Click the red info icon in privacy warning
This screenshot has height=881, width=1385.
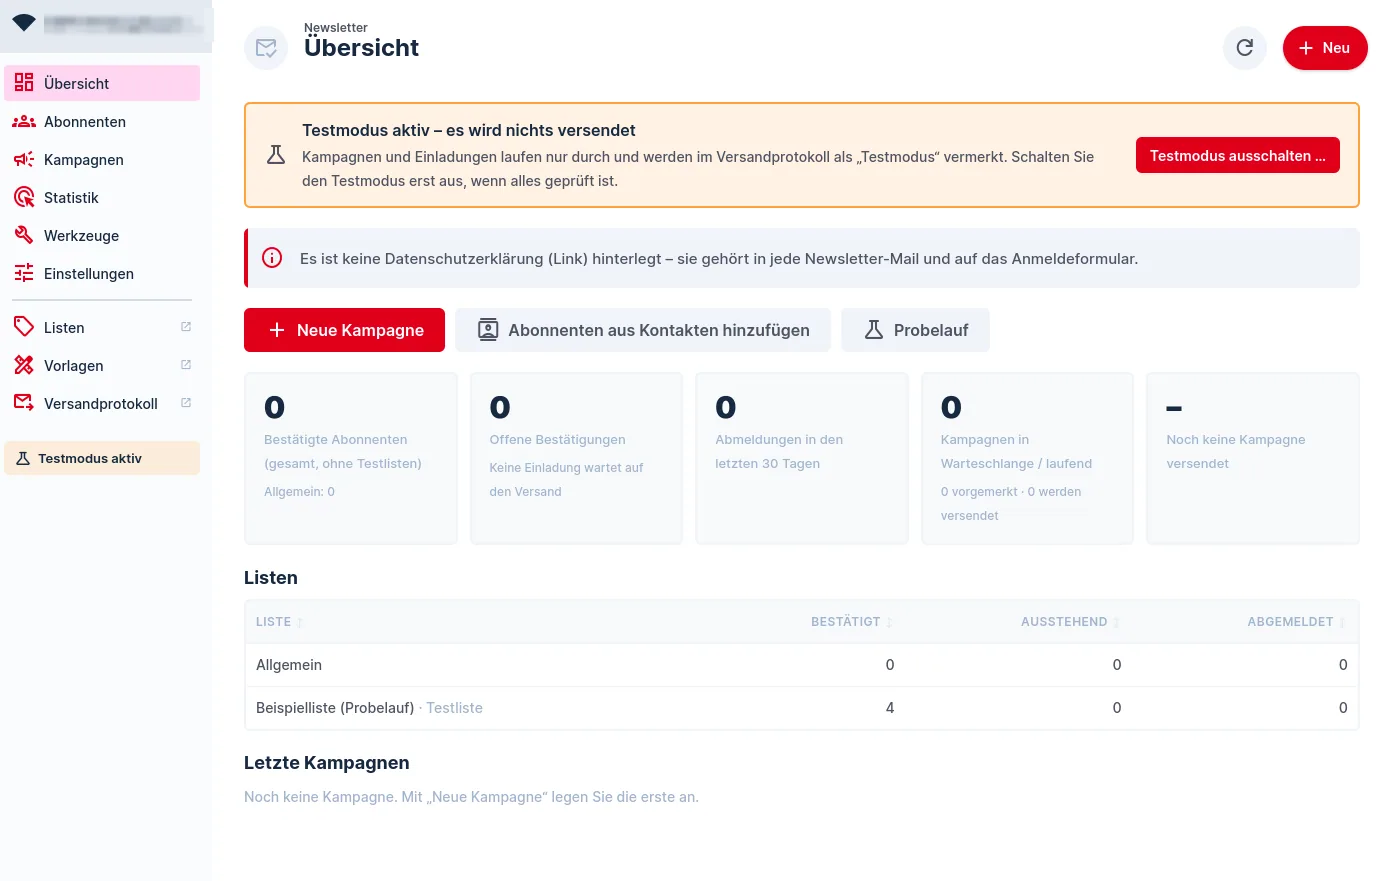click(272, 258)
